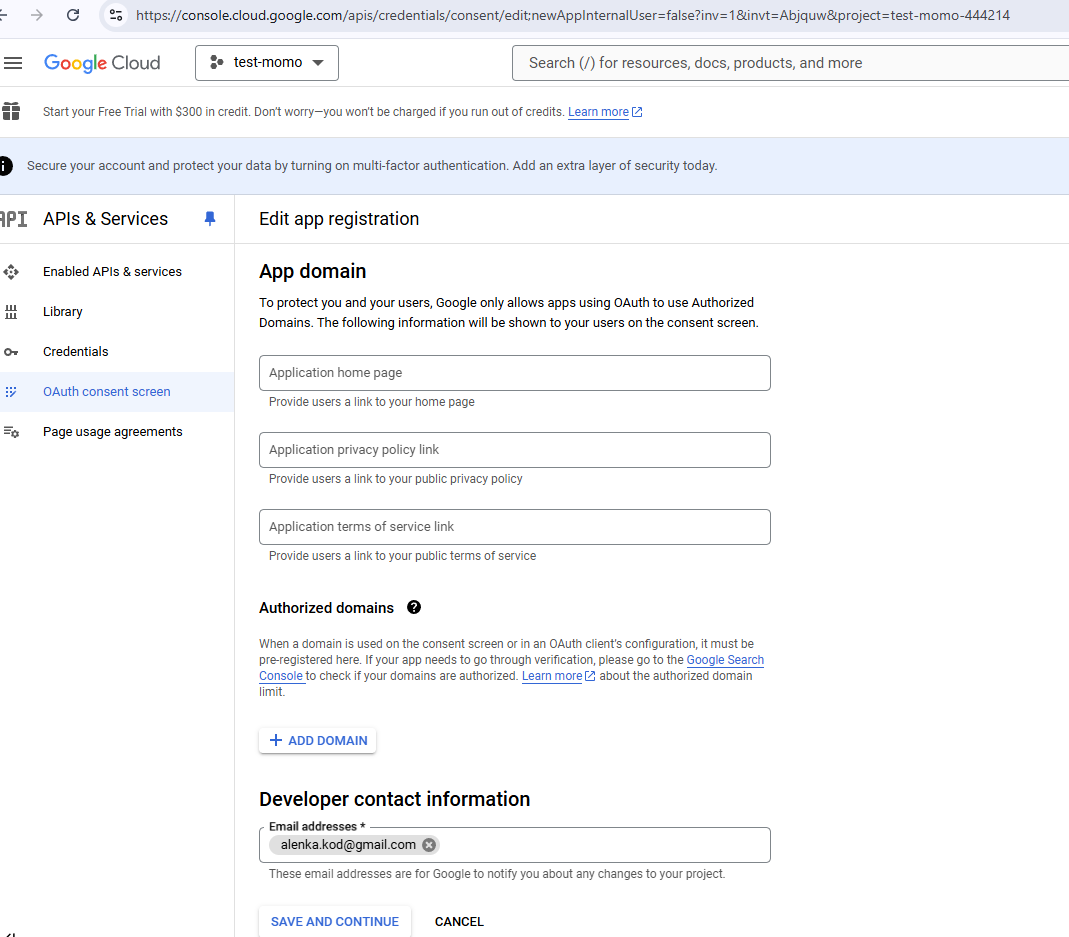The height and width of the screenshot is (937, 1069).
Task: Focus the Application home page field
Action: pyautogui.click(x=514, y=373)
